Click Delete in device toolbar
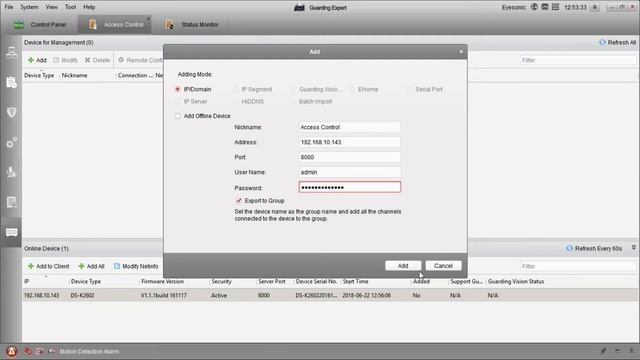The image size is (640, 360). click(x=97, y=60)
